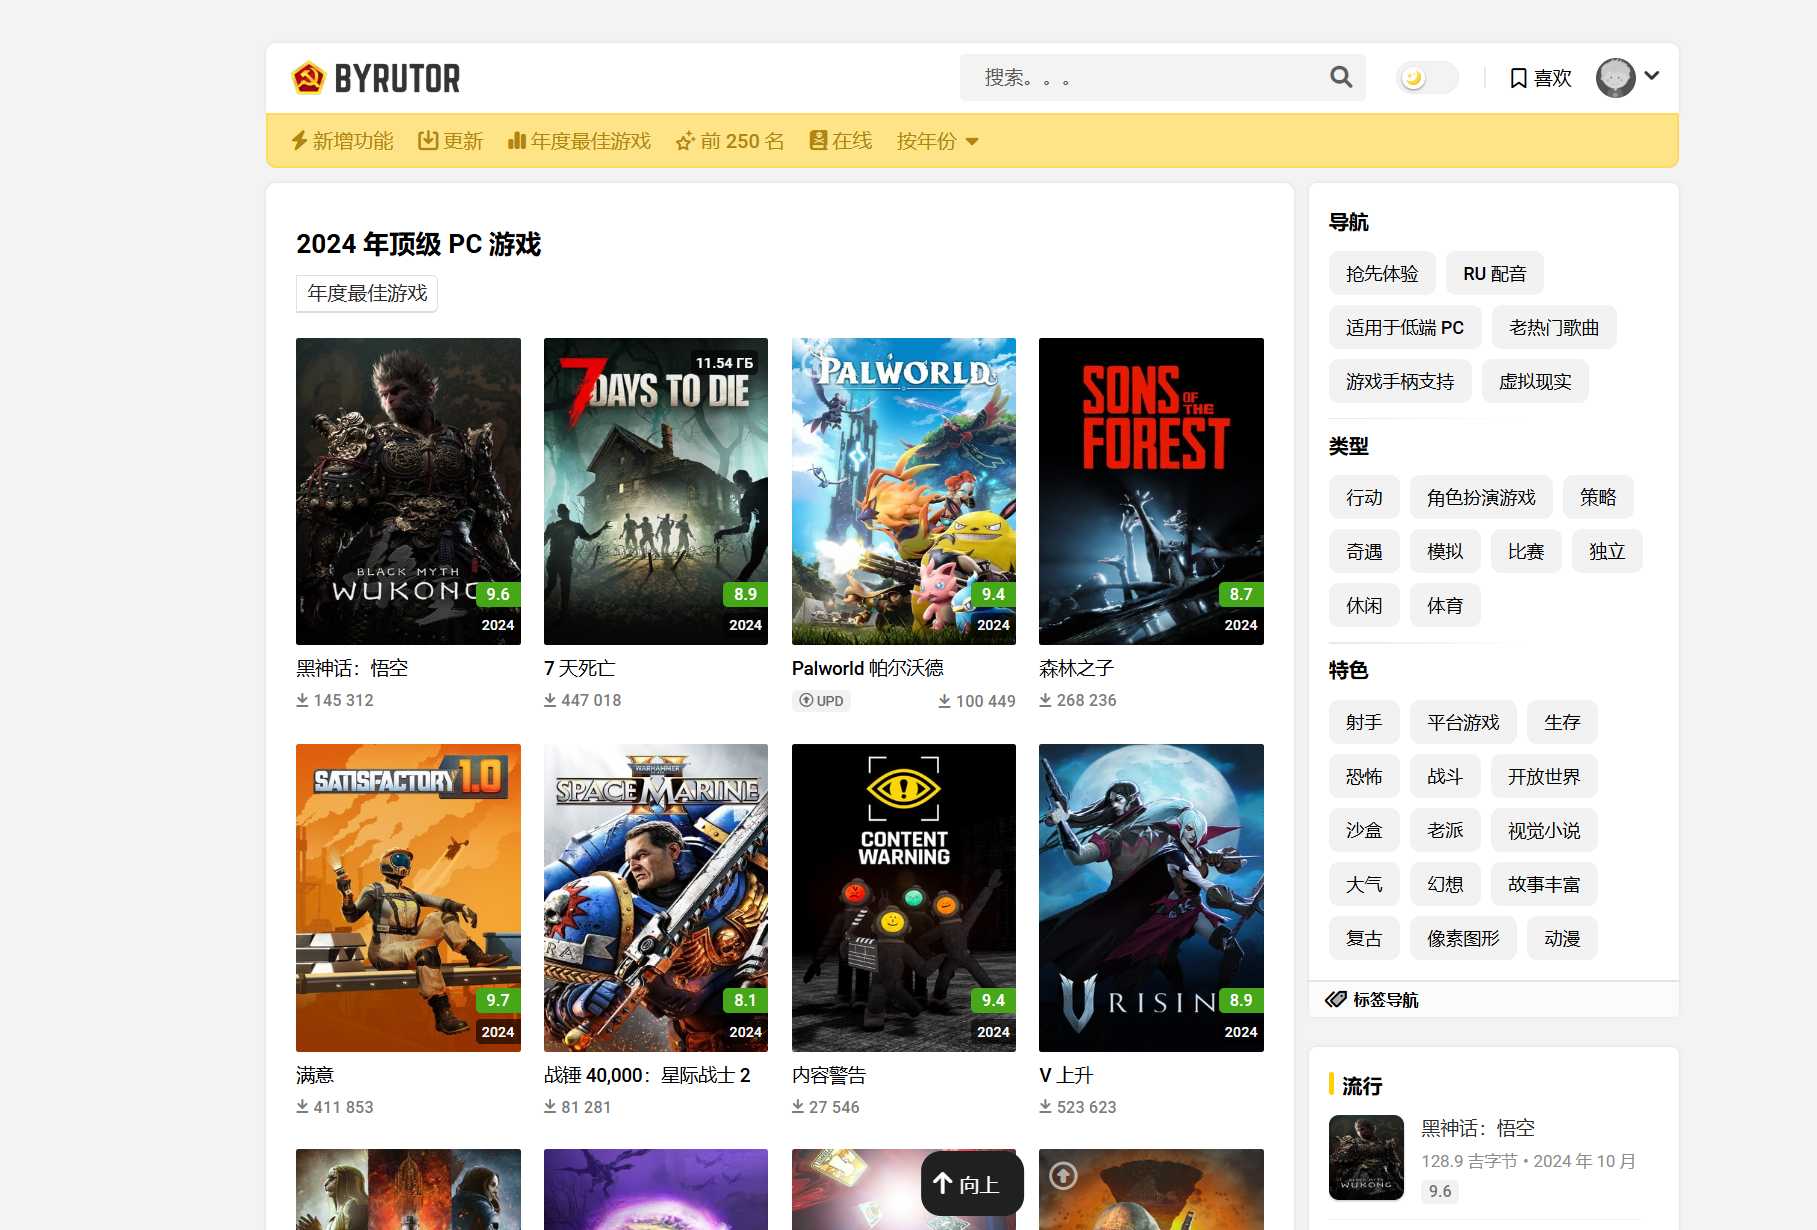Toggle dark mode switch
This screenshot has width=1817, height=1230.
(1426, 78)
